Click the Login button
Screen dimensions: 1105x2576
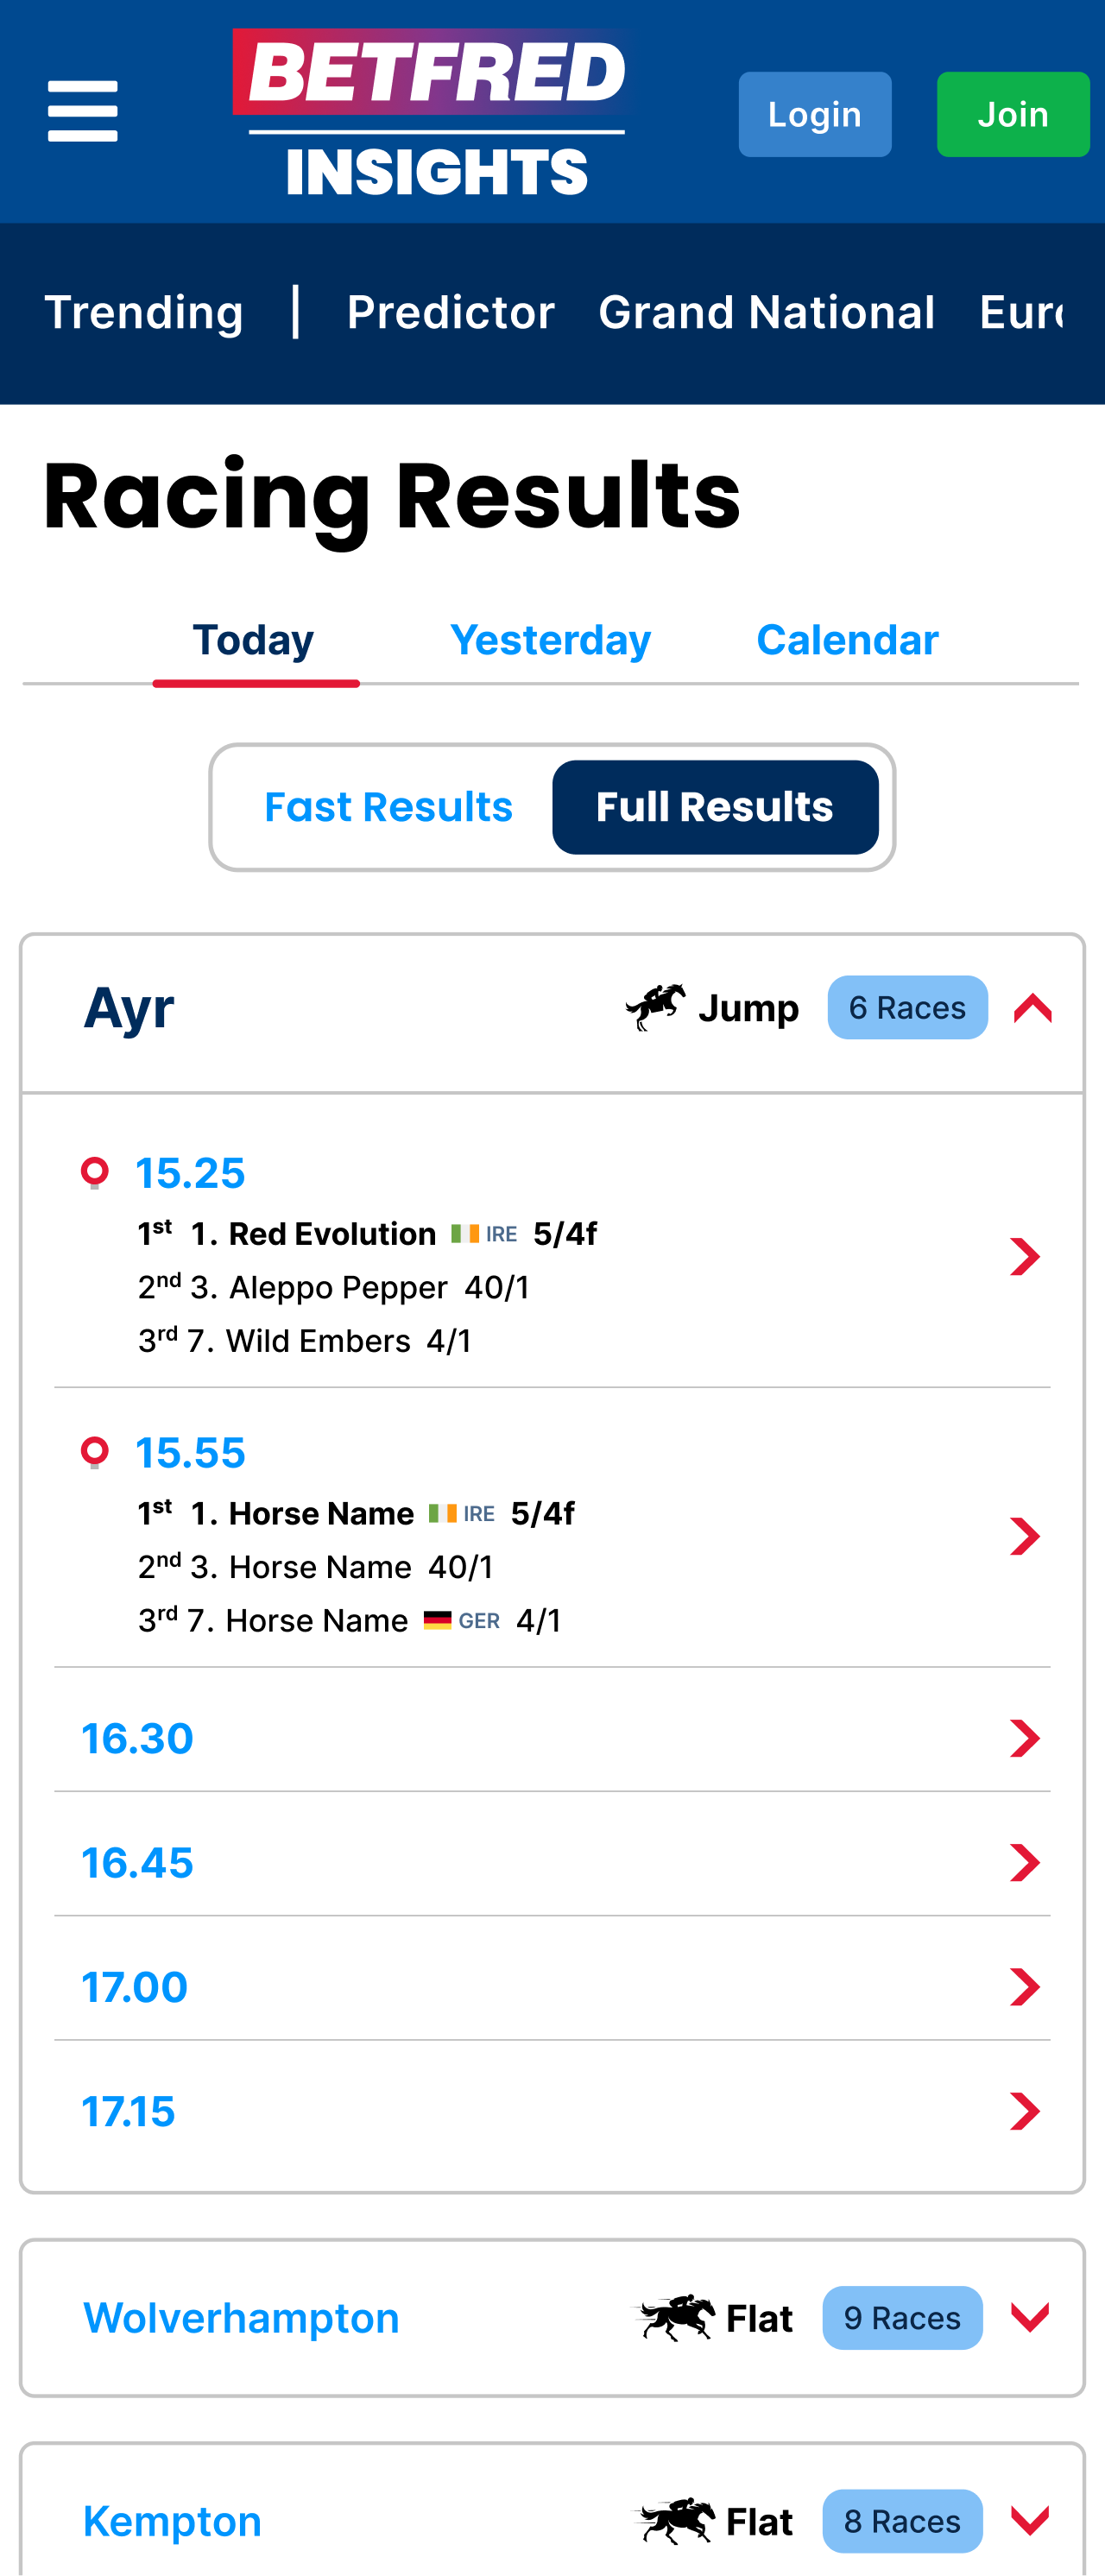pyautogui.click(x=815, y=114)
